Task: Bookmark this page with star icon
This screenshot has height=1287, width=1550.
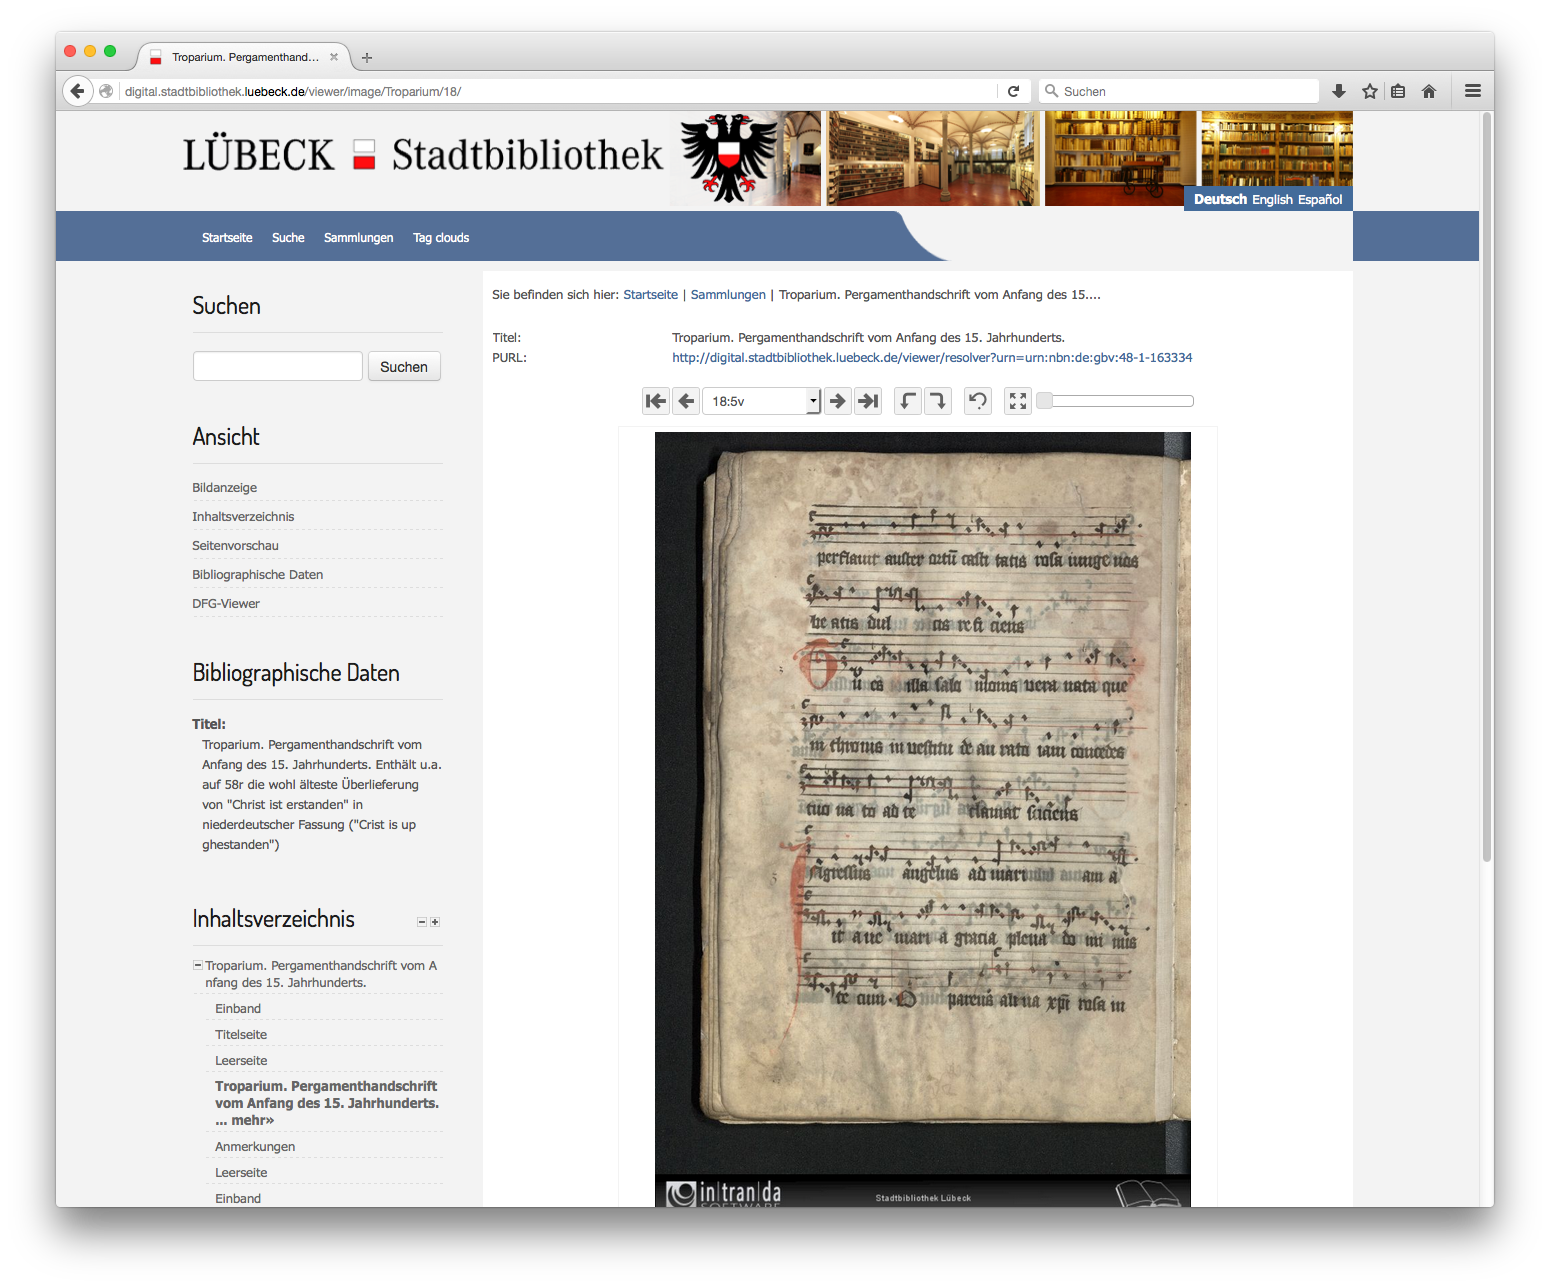Action: (x=1370, y=91)
